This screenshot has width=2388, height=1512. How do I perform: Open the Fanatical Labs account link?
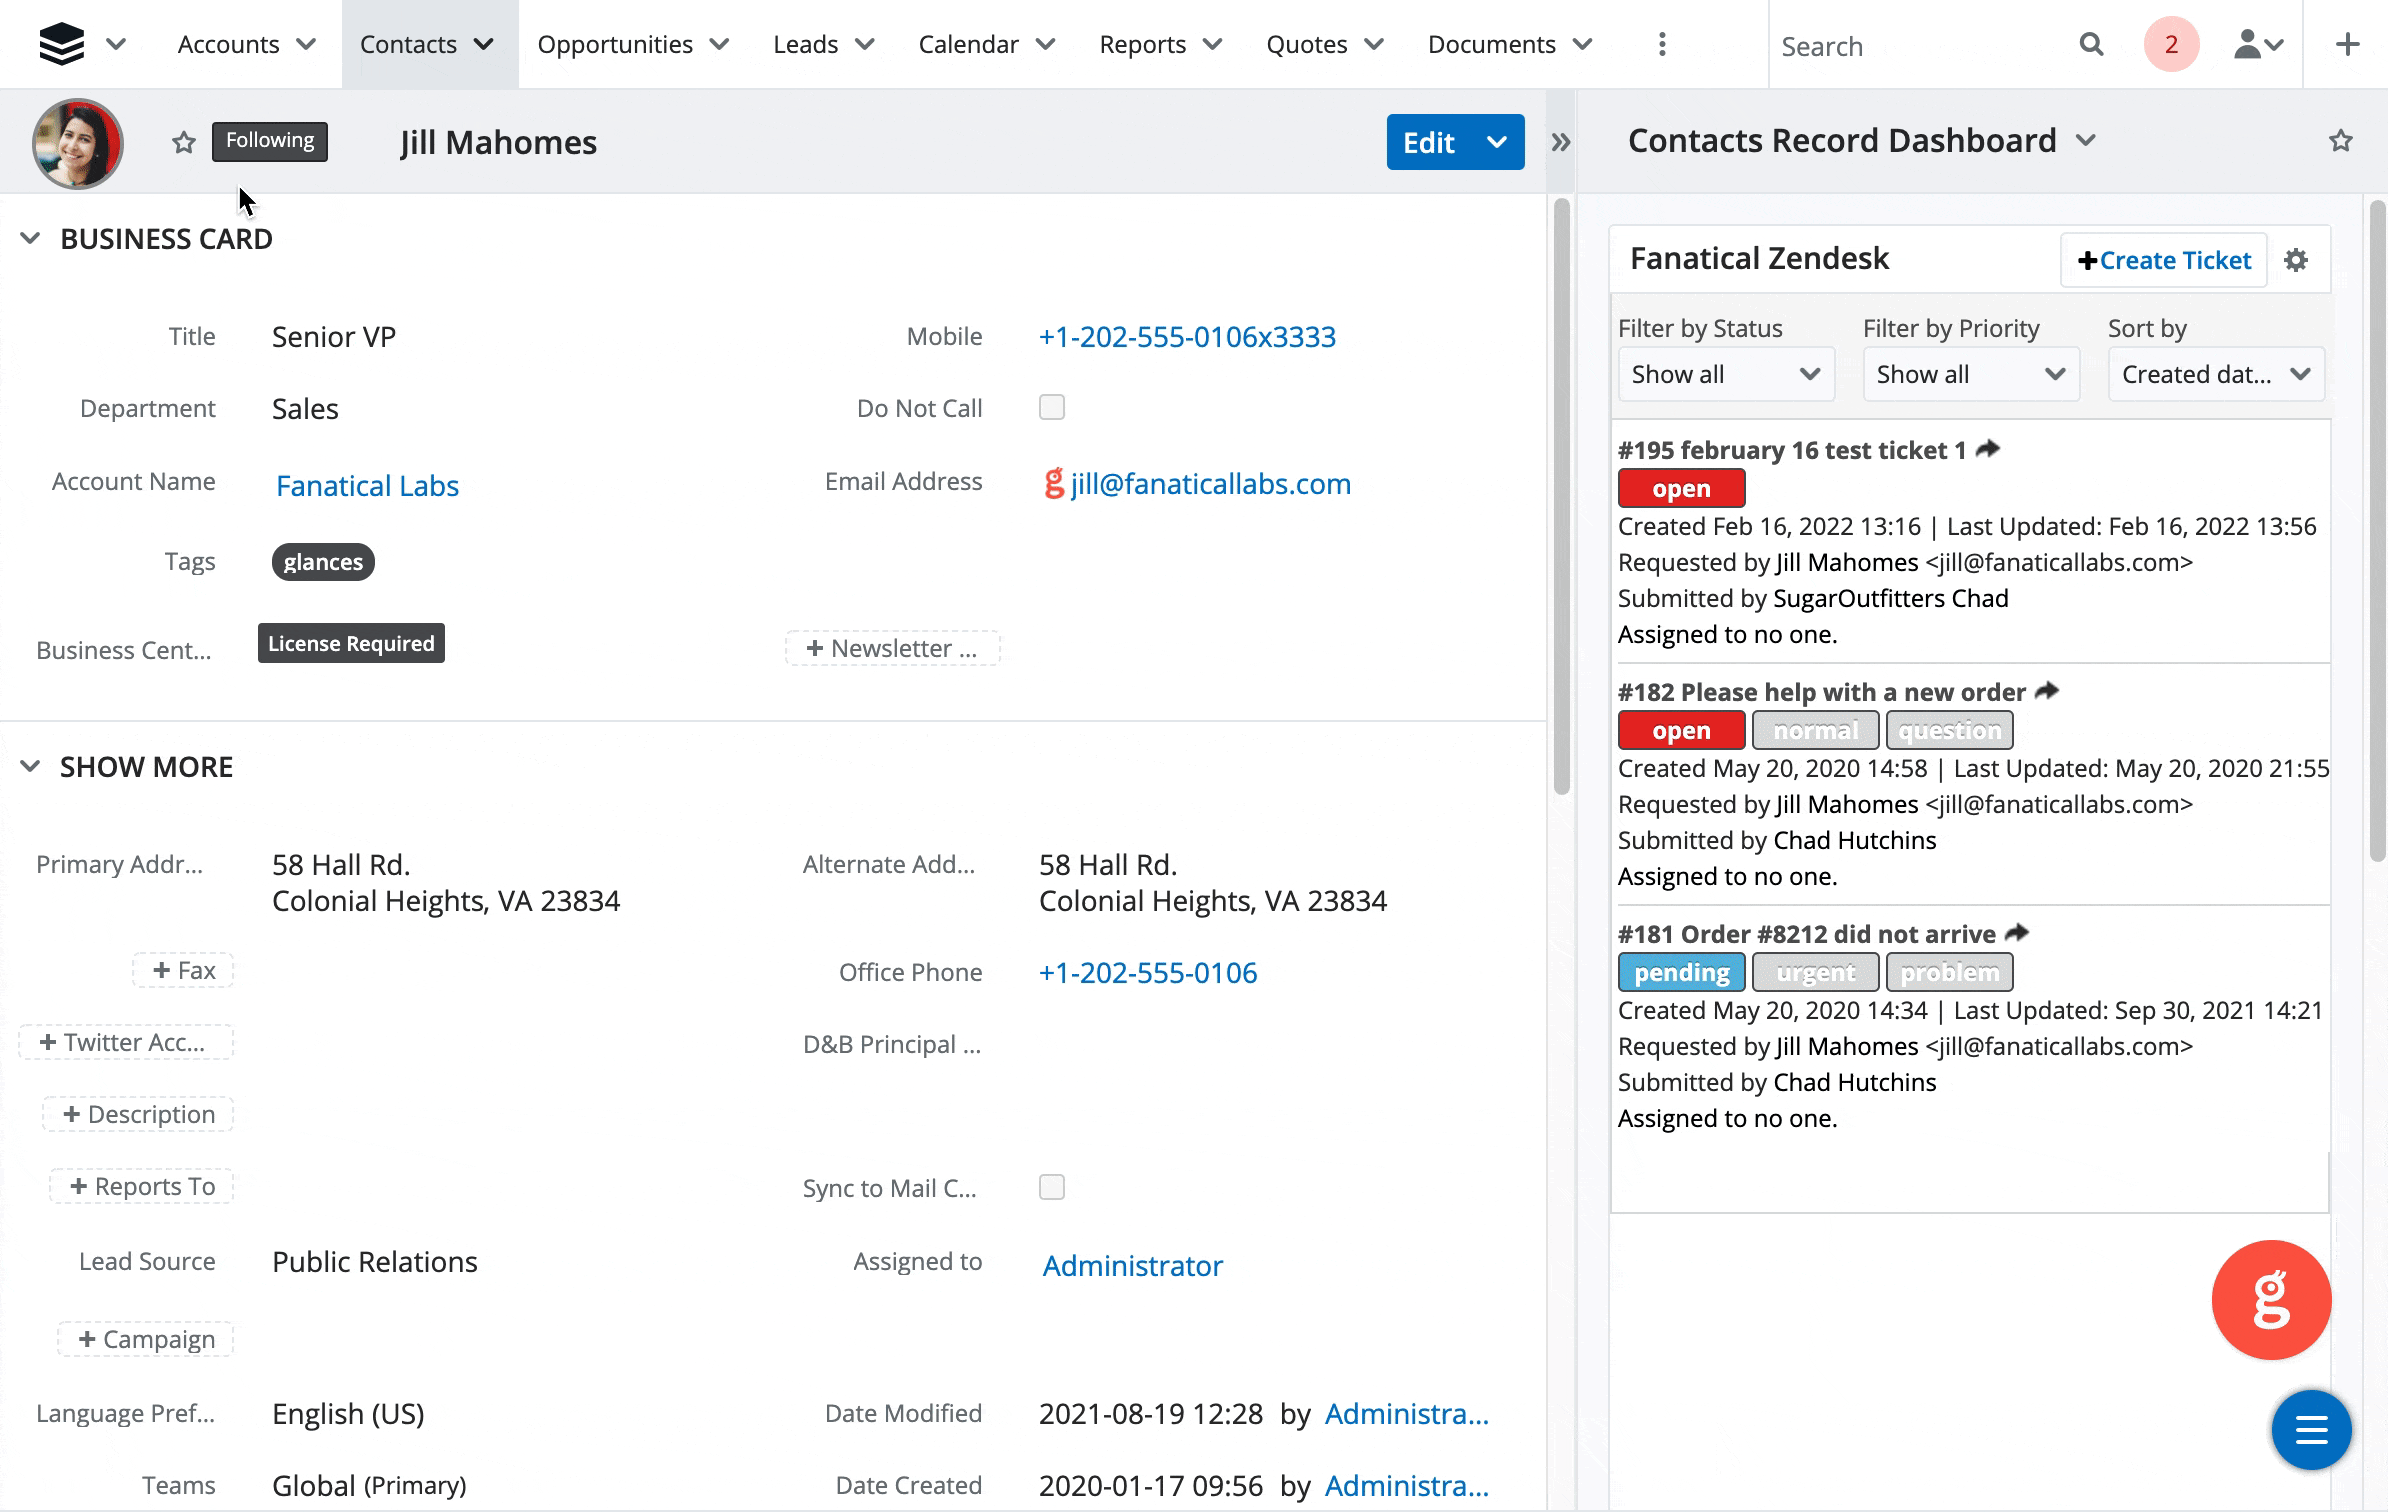[367, 486]
